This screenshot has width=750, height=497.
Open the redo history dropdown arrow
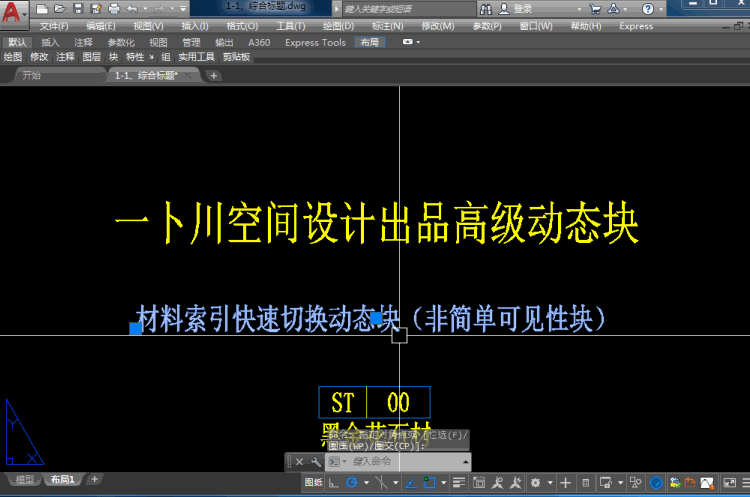[x=172, y=9]
